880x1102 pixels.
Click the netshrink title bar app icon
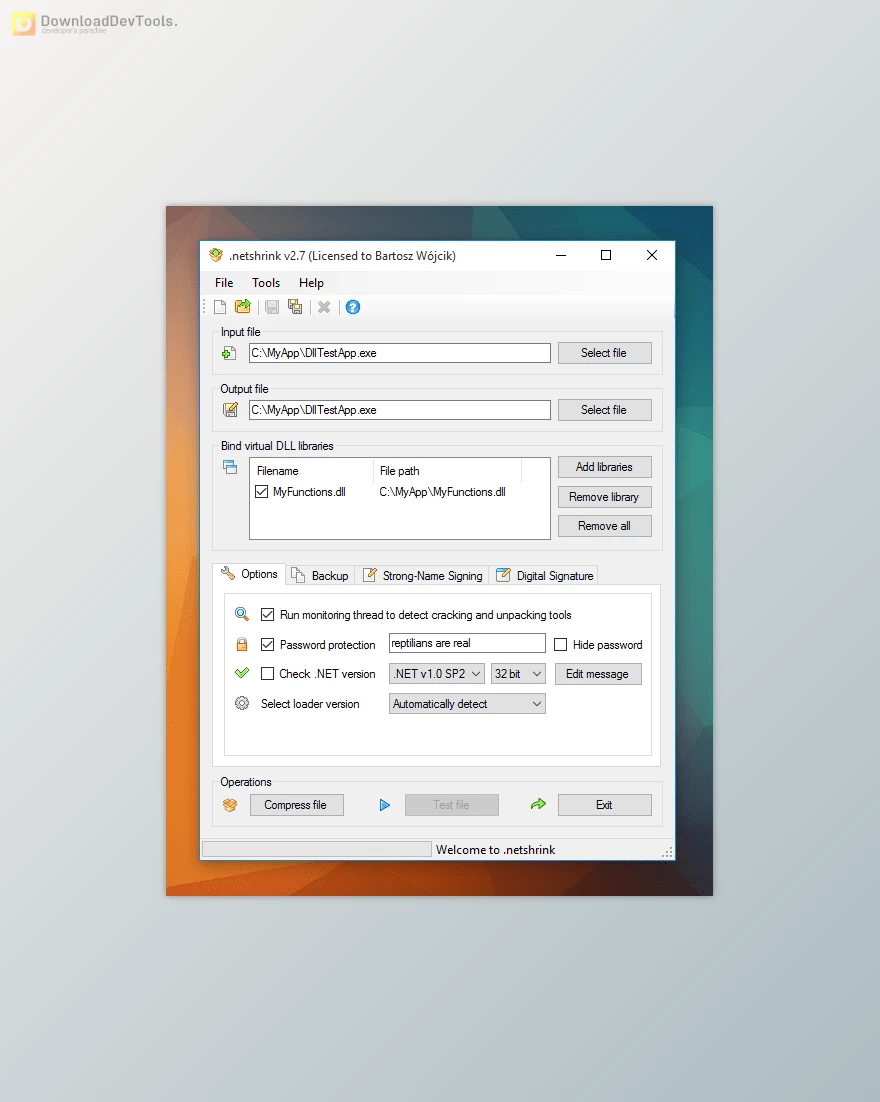pyautogui.click(x=216, y=255)
